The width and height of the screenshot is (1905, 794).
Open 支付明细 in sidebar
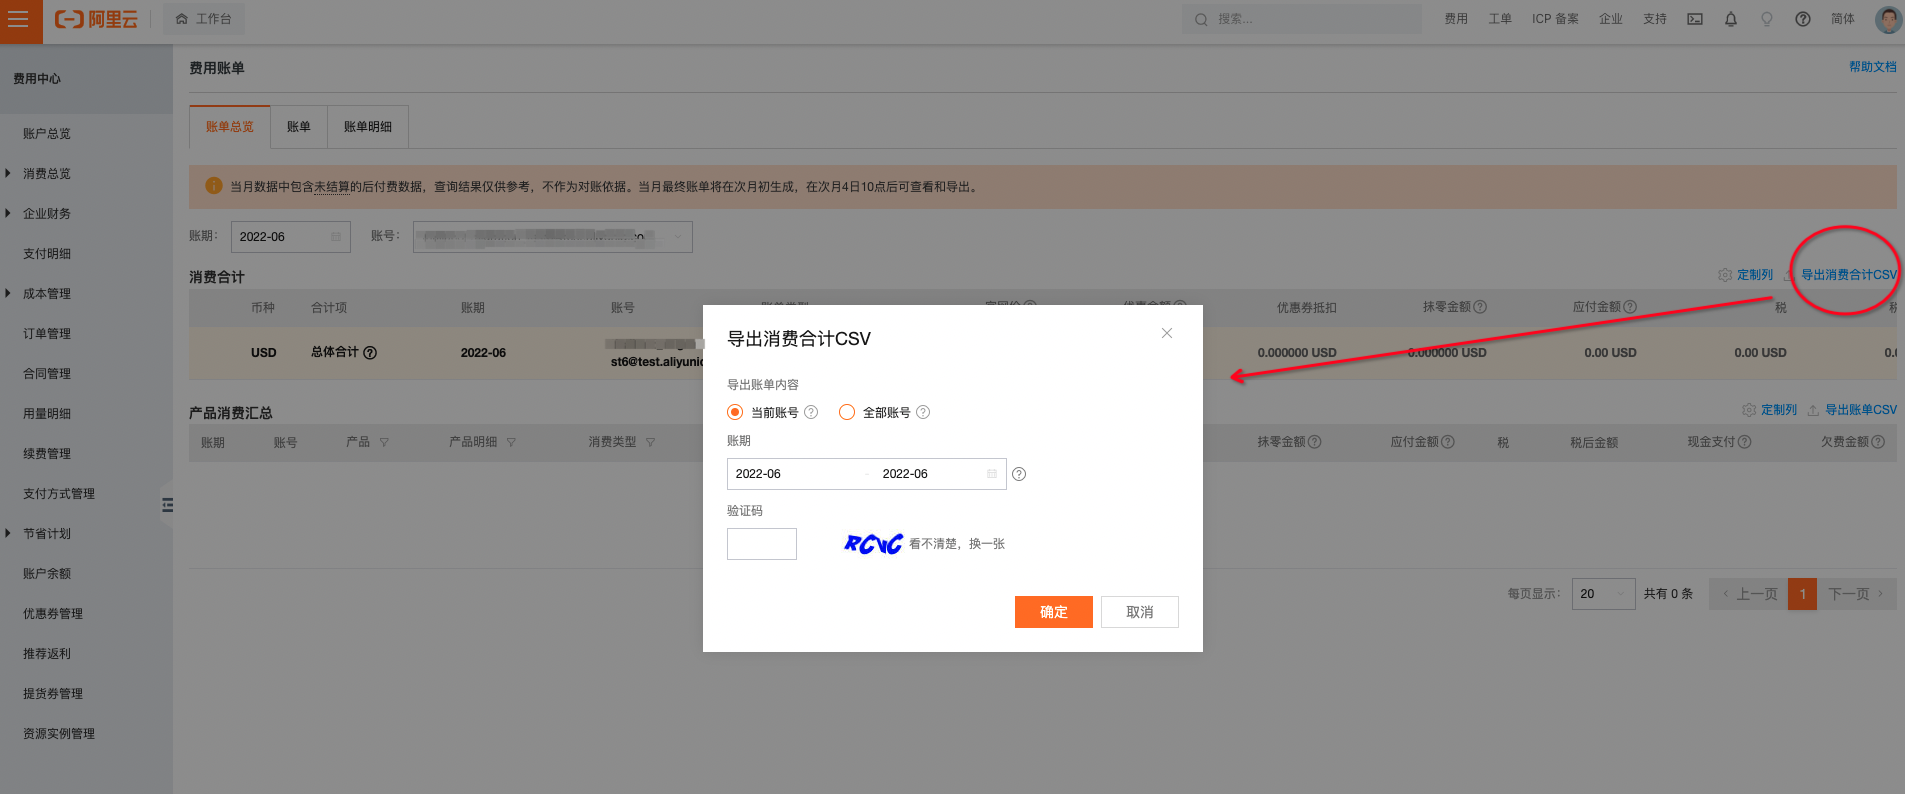point(47,254)
